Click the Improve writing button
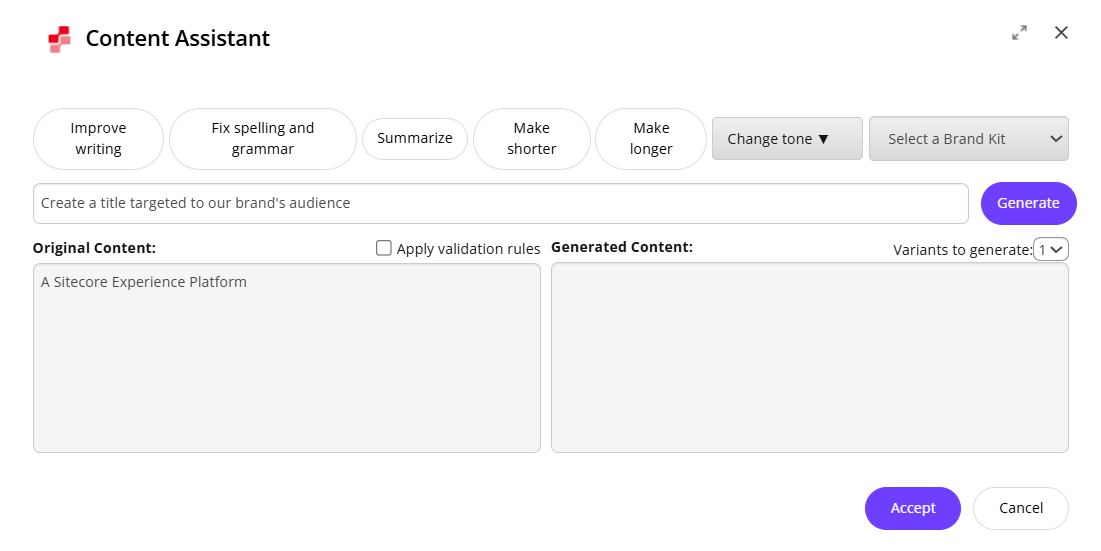 (x=98, y=139)
